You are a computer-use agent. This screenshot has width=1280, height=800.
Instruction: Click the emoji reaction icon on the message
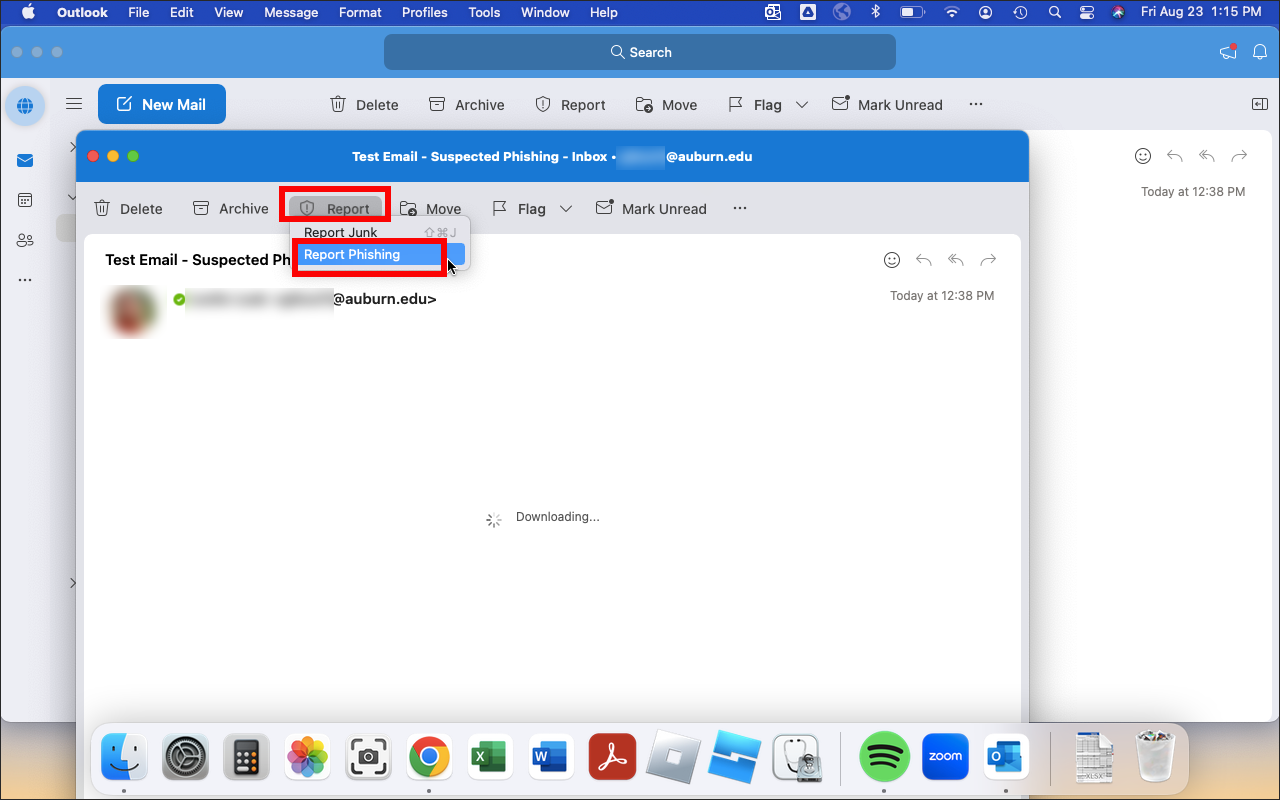point(892,260)
